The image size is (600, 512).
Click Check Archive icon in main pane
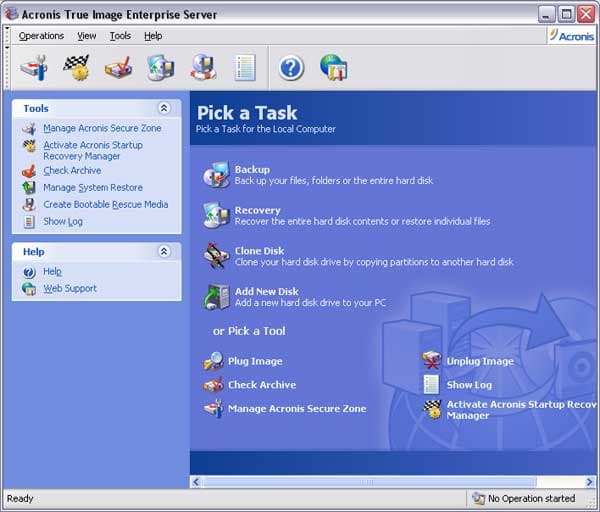214,385
